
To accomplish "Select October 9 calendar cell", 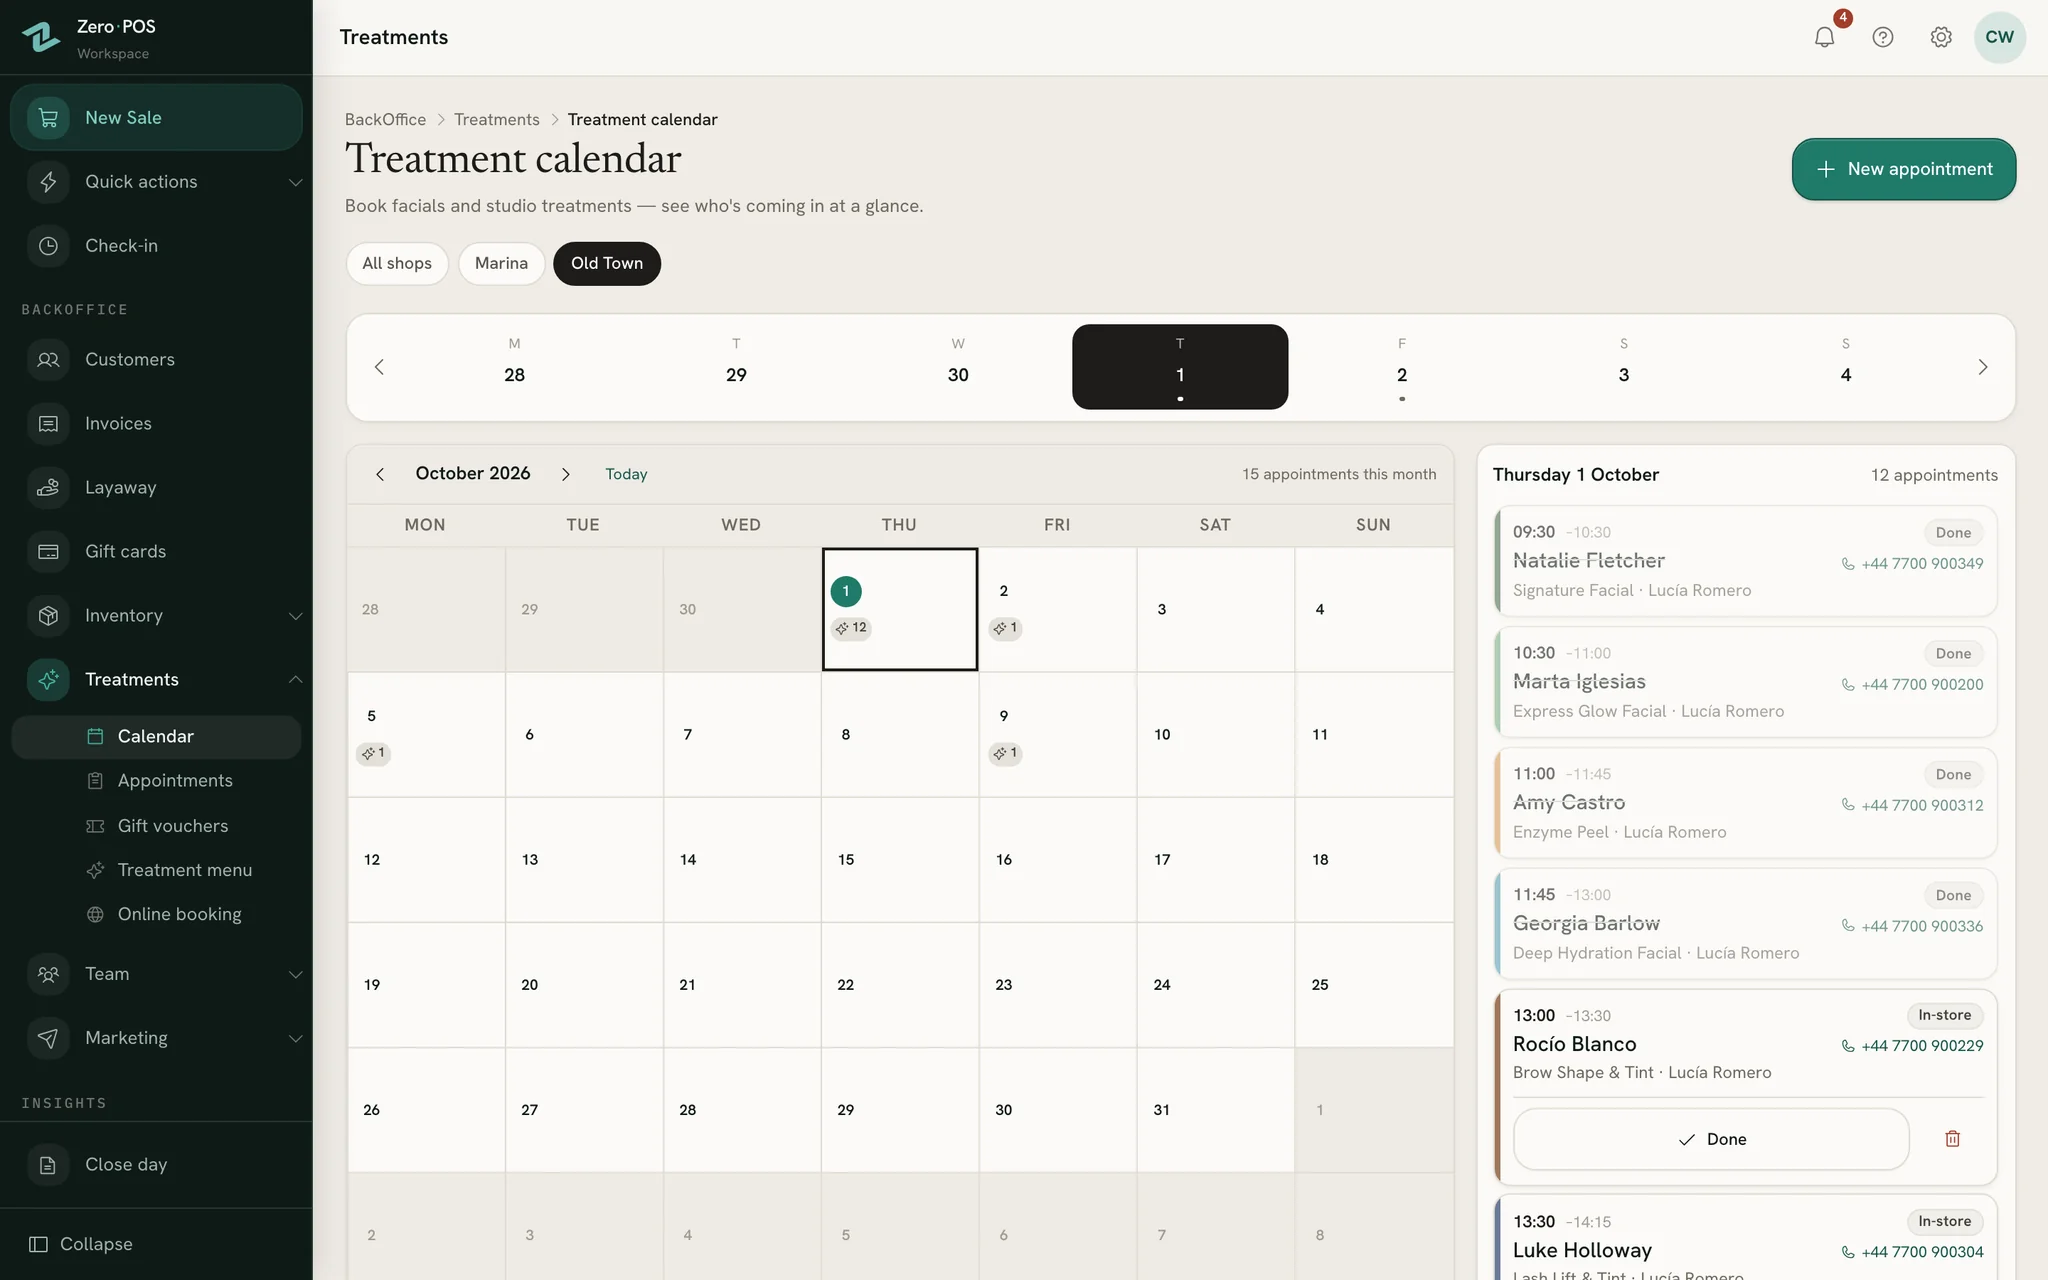I will [1057, 735].
